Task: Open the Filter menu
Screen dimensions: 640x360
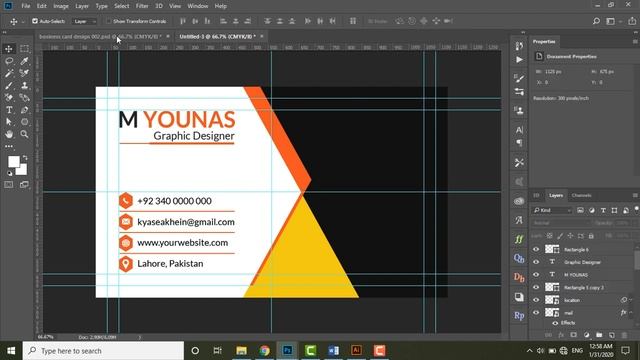Action: tap(142, 6)
